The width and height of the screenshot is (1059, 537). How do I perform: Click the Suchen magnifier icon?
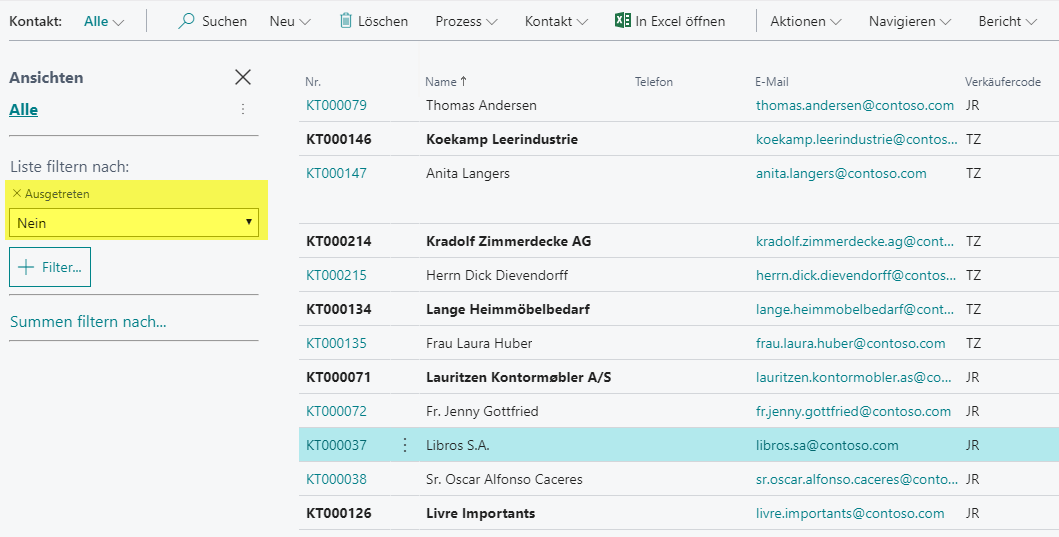click(186, 21)
